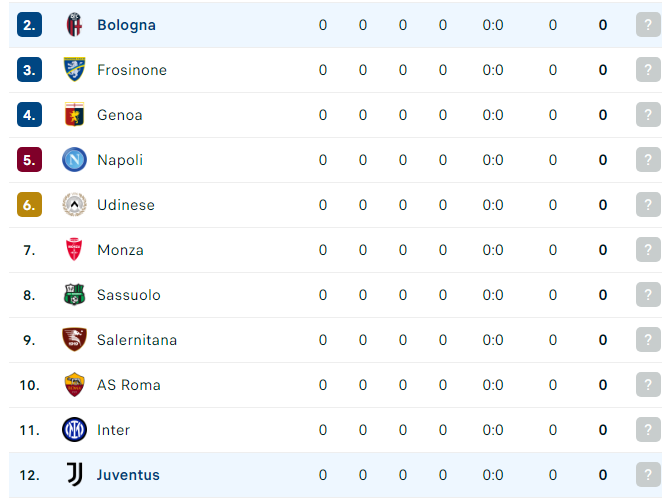Screen dimensions: 662x500
Task: Click the Udinese club crest
Action: pyautogui.click(x=74, y=205)
